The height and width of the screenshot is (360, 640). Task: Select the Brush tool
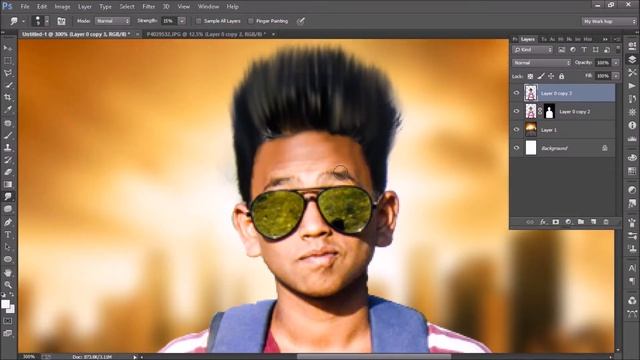8,135
